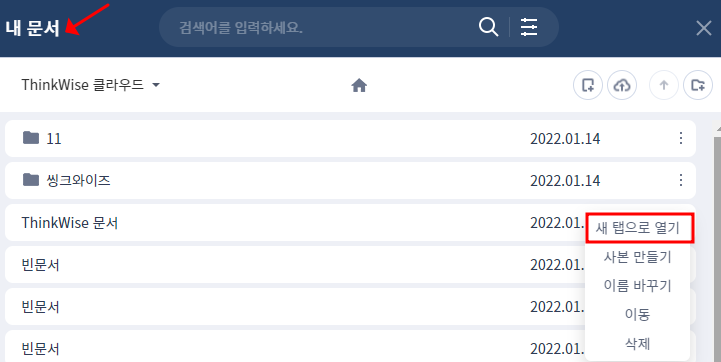Create a new folder using the folder-plus icon

pyautogui.click(x=698, y=85)
